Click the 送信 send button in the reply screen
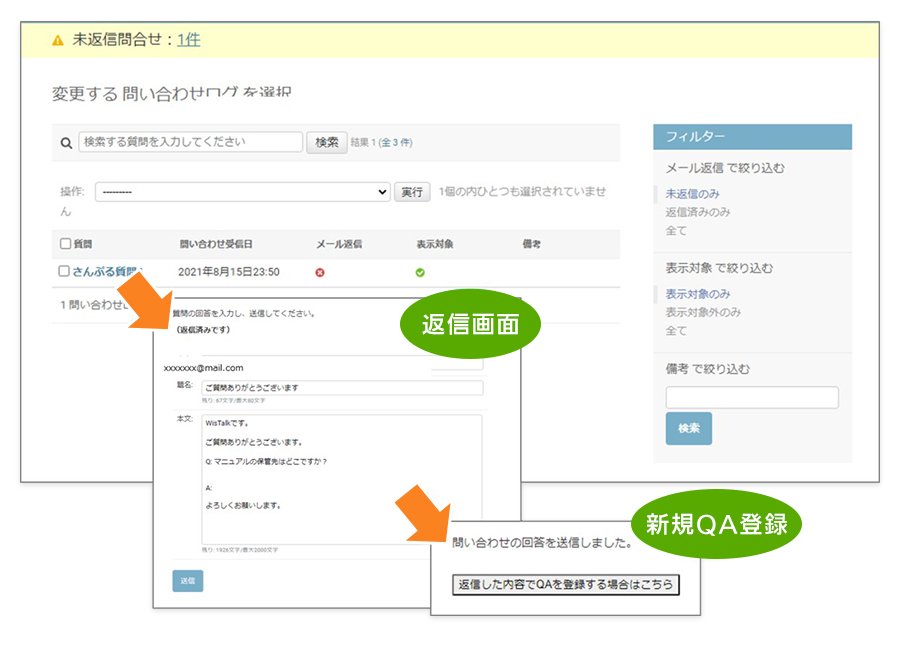Screen dimensions: 900x648 [x=187, y=580]
